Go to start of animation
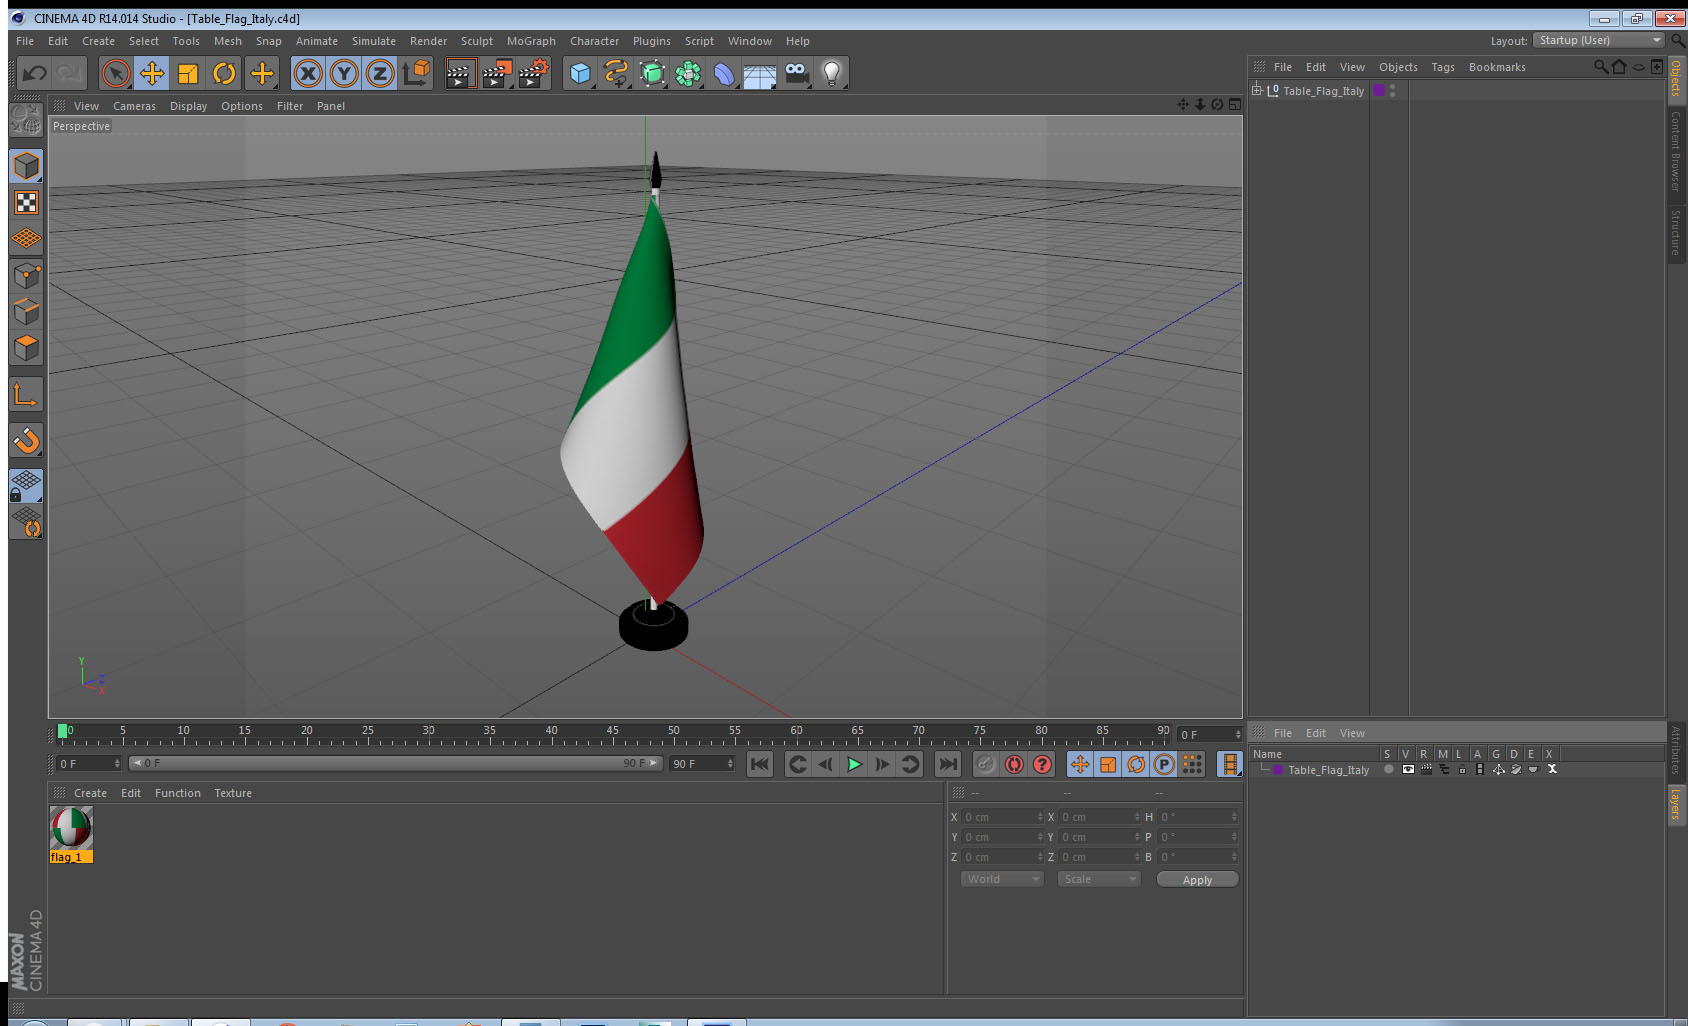This screenshot has height=1026, width=1688. click(760, 764)
